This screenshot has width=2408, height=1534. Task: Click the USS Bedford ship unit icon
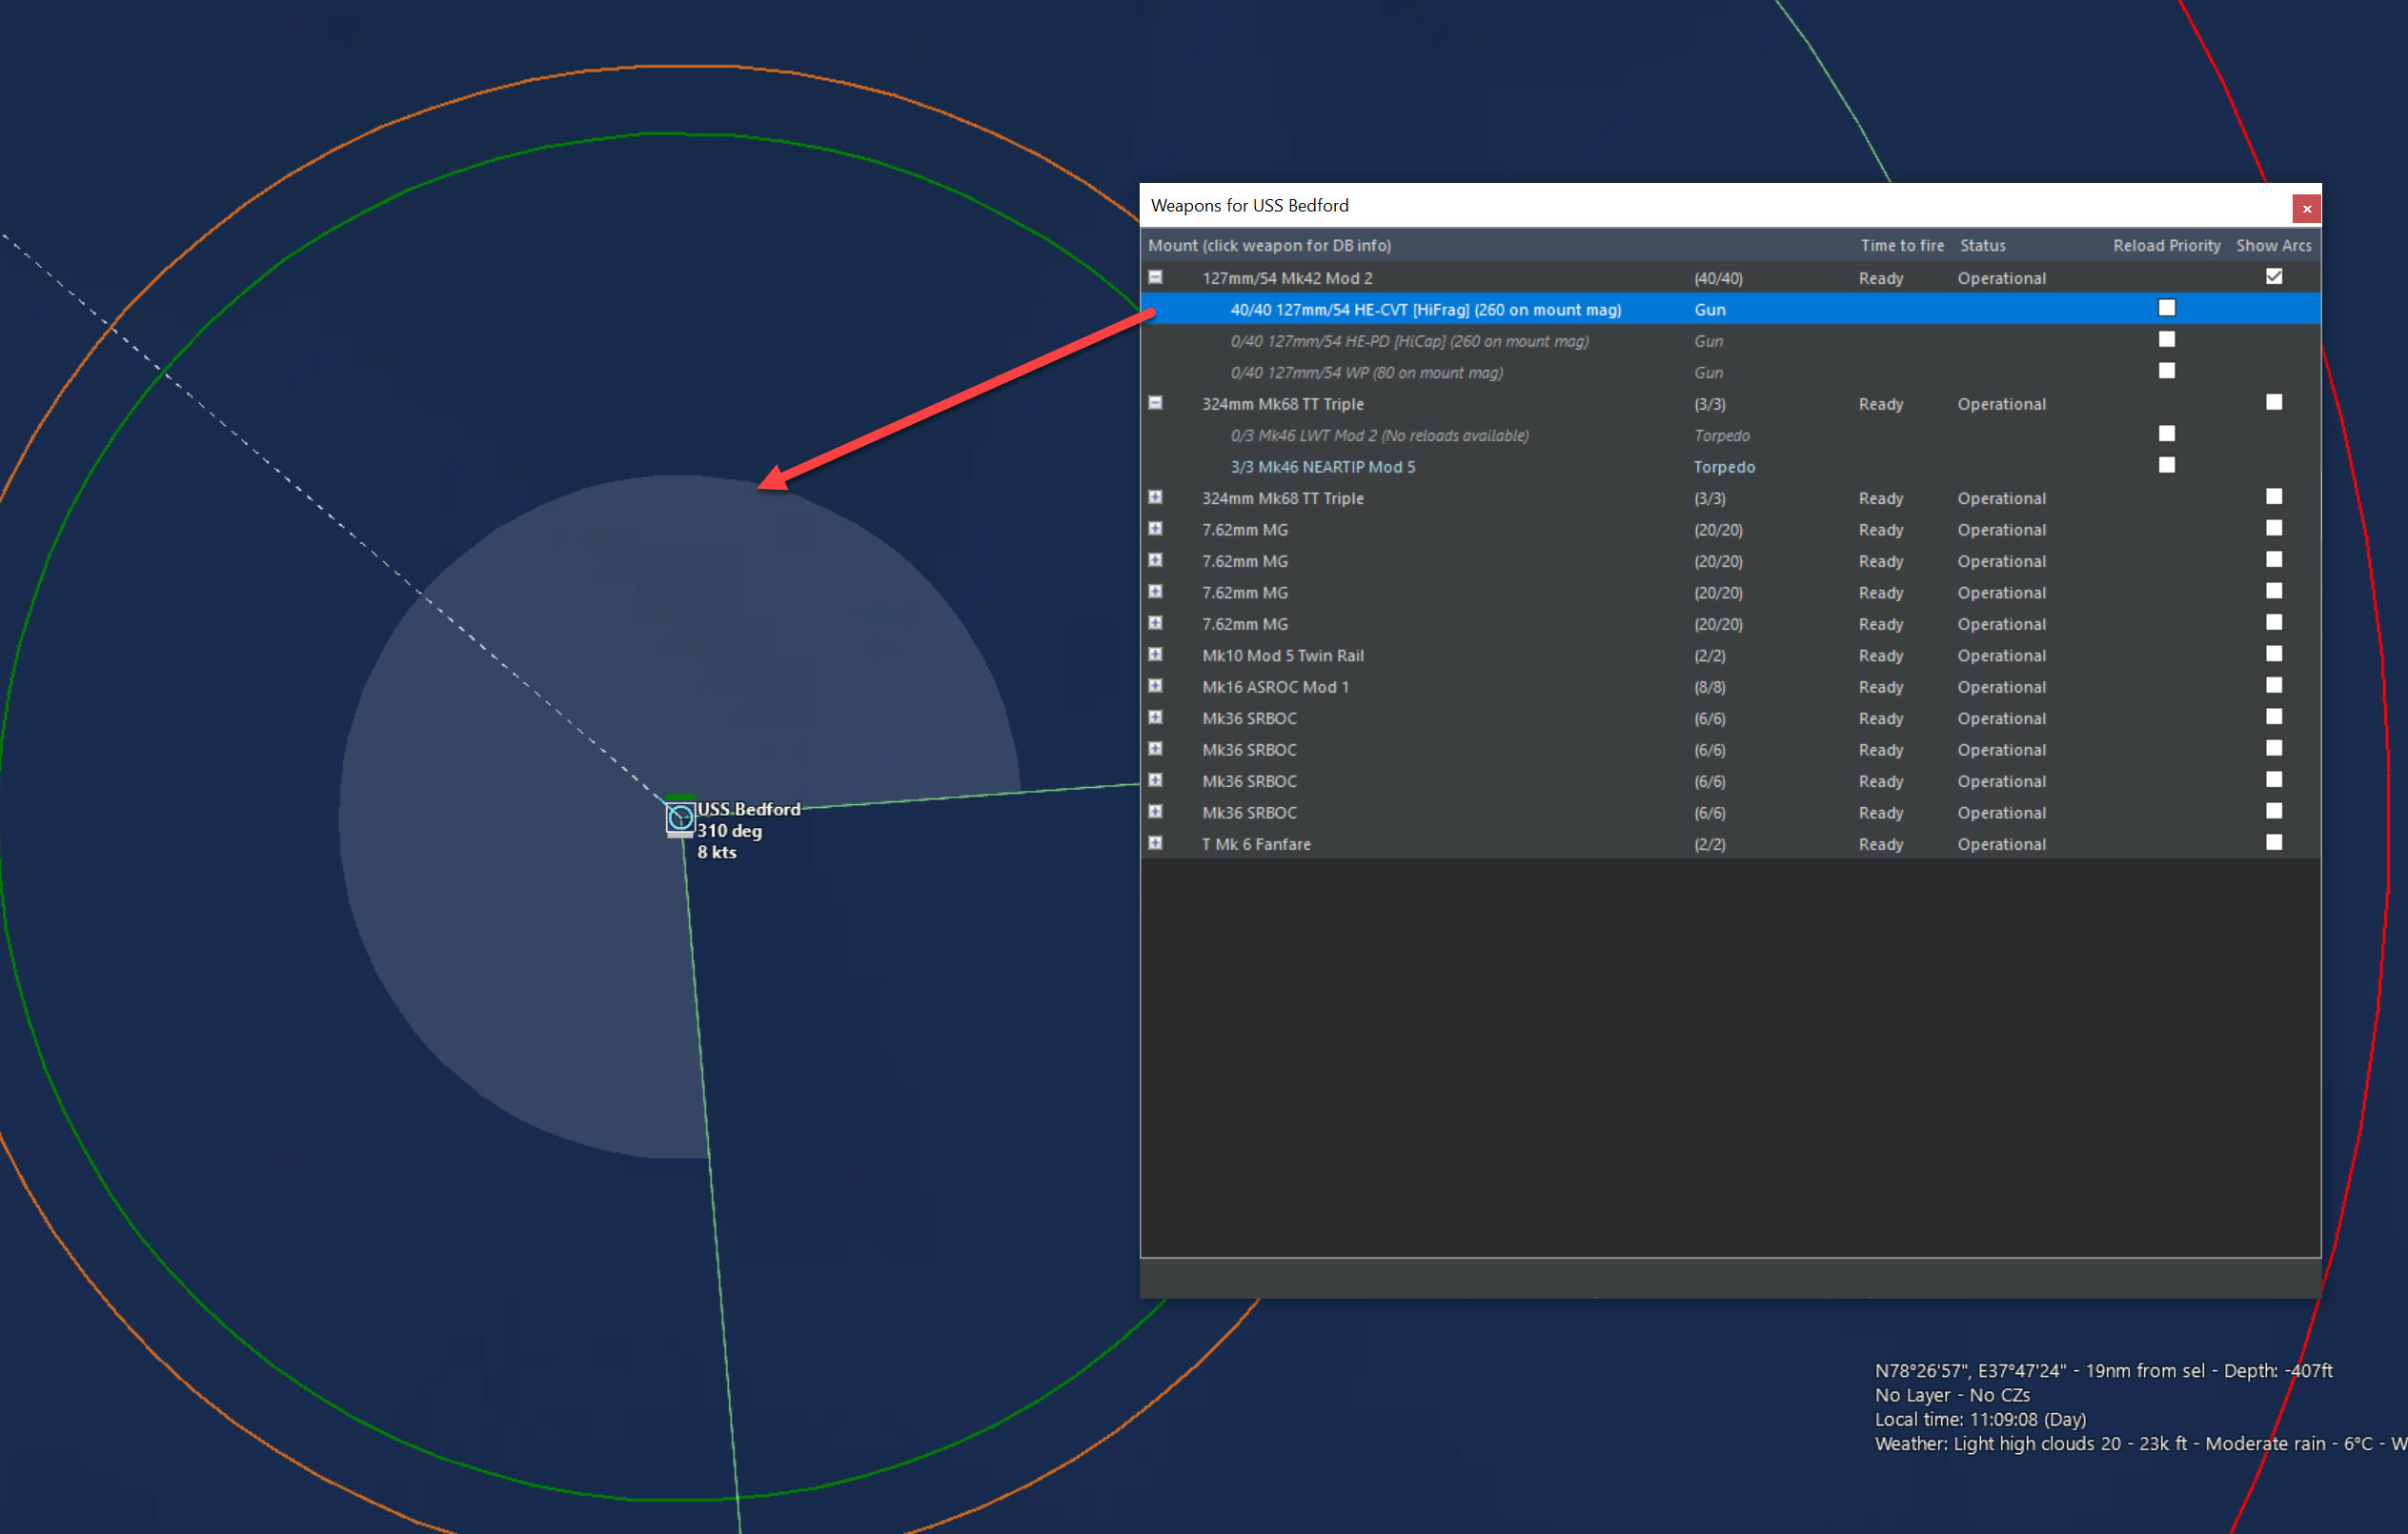680,818
